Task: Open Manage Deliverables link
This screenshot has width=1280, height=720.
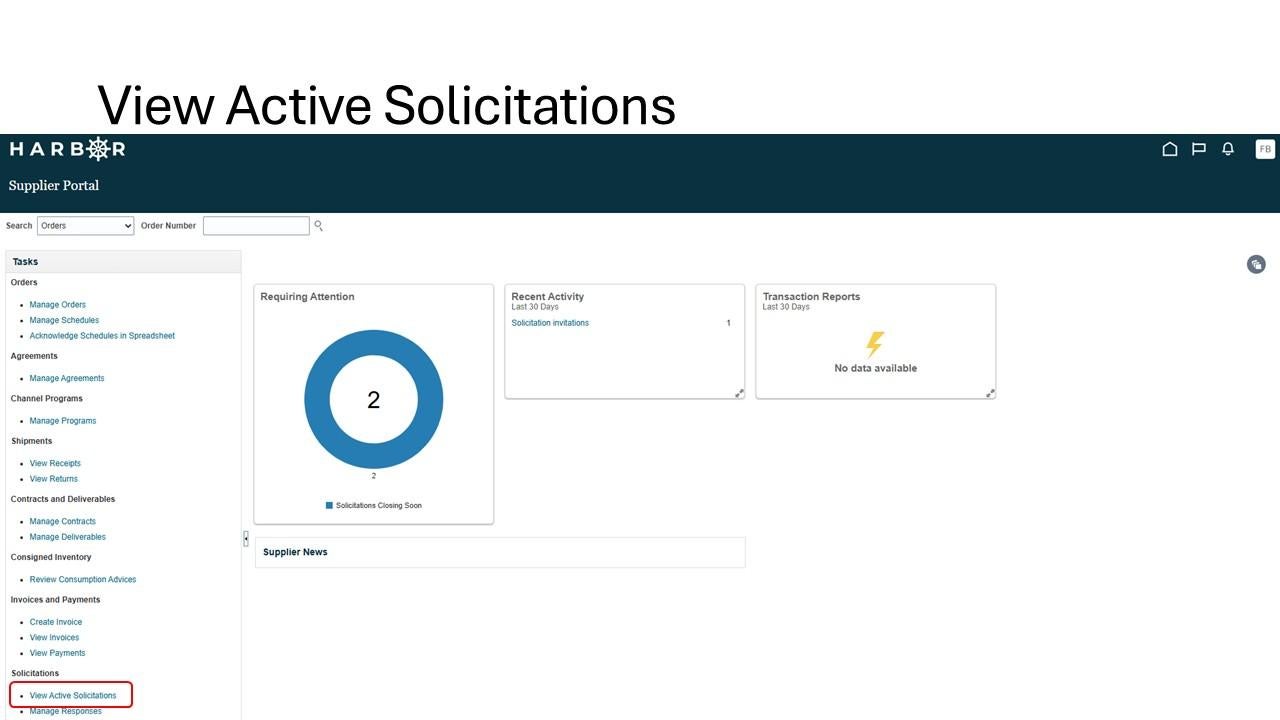Action: click(67, 537)
